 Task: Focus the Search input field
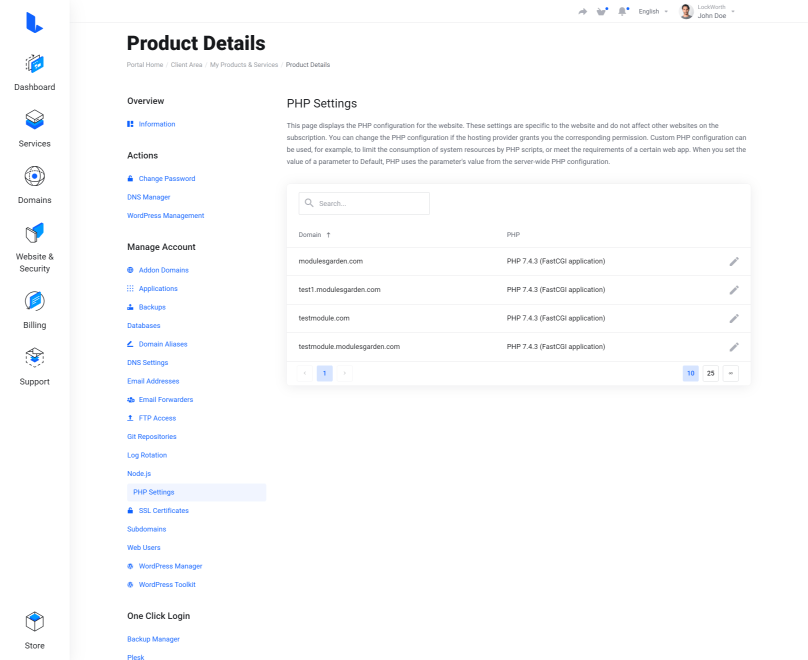pyautogui.click(x=364, y=204)
